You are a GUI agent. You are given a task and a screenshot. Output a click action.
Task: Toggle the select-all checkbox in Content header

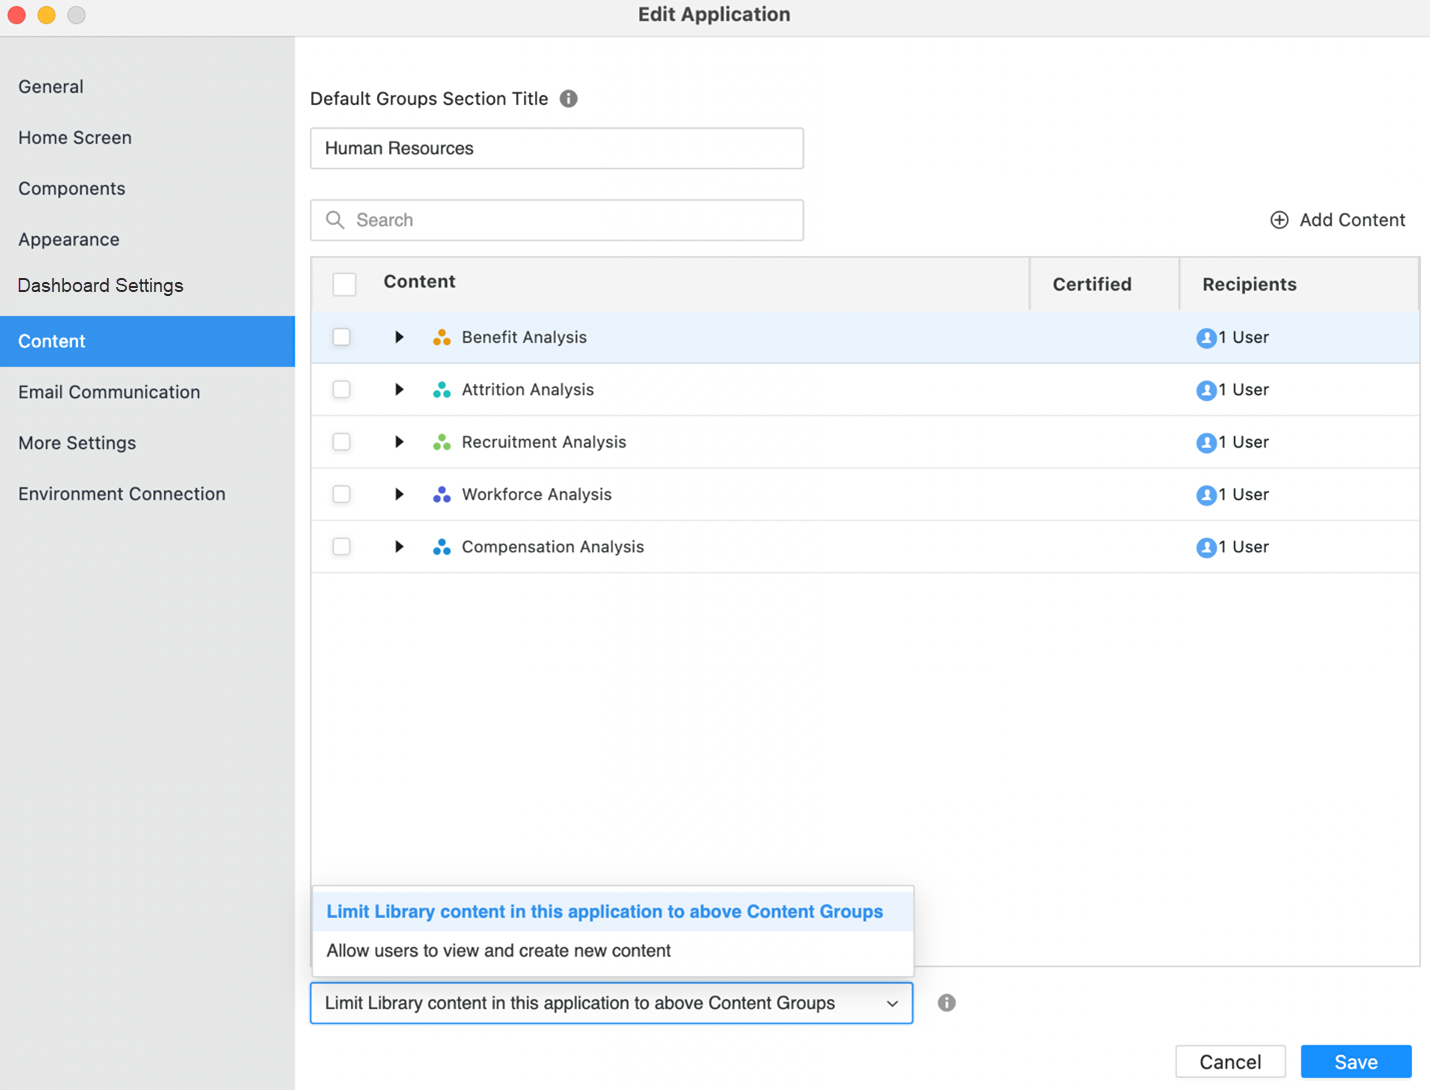344,284
